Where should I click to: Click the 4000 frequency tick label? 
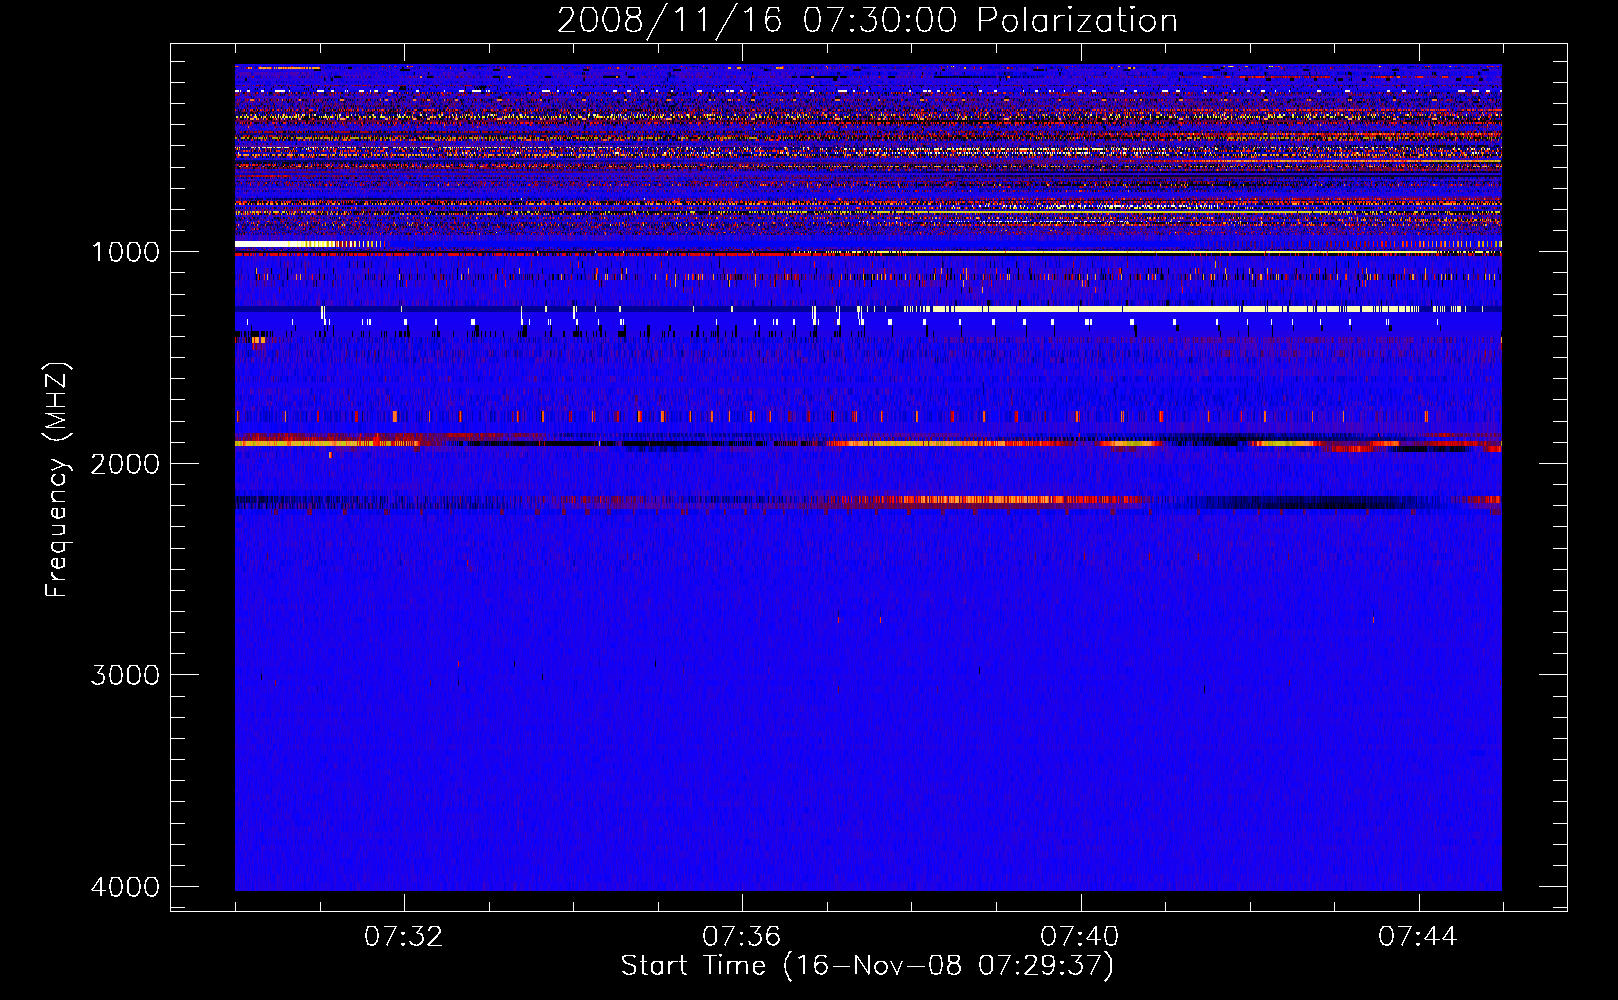125,887
